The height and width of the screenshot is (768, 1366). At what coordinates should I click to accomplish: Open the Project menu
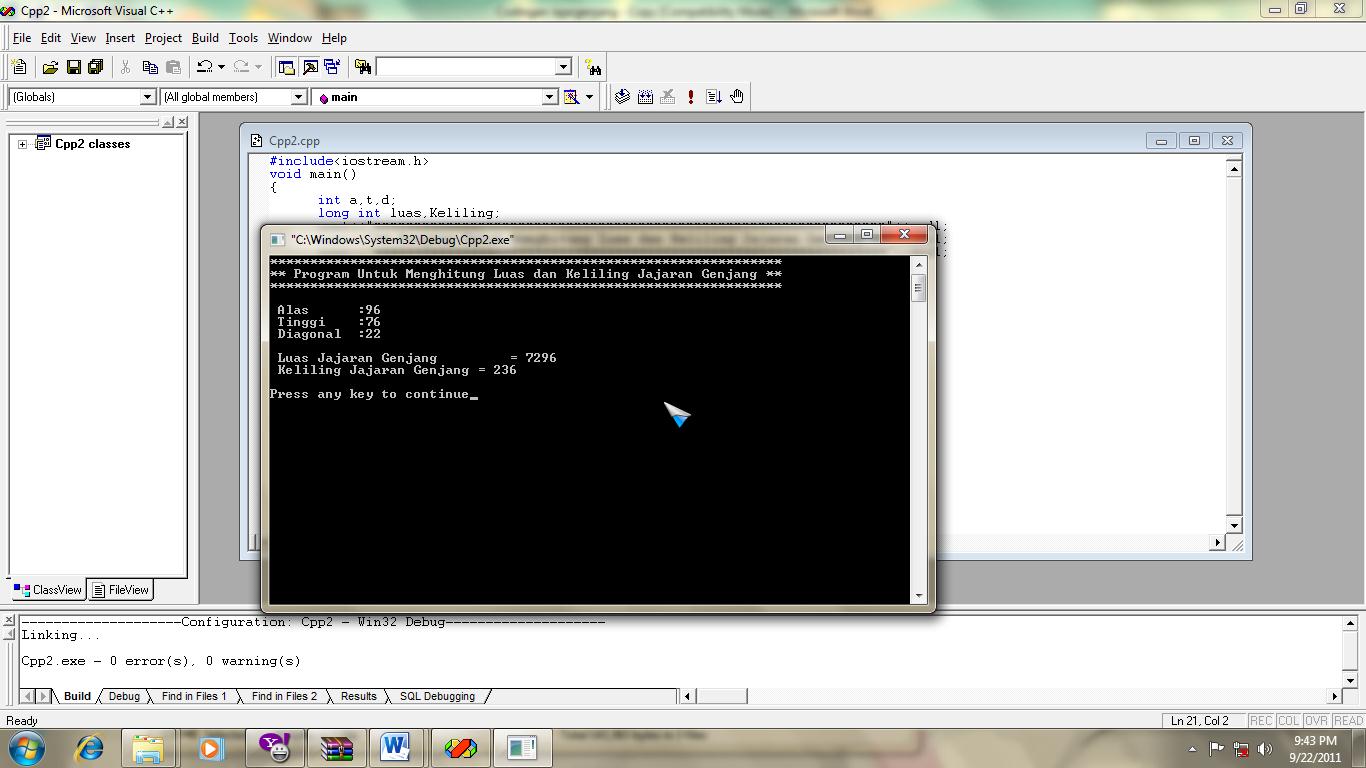click(x=163, y=38)
